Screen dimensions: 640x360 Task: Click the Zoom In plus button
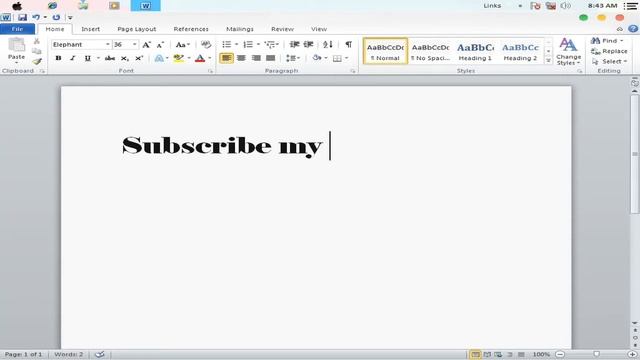coord(632,354)
